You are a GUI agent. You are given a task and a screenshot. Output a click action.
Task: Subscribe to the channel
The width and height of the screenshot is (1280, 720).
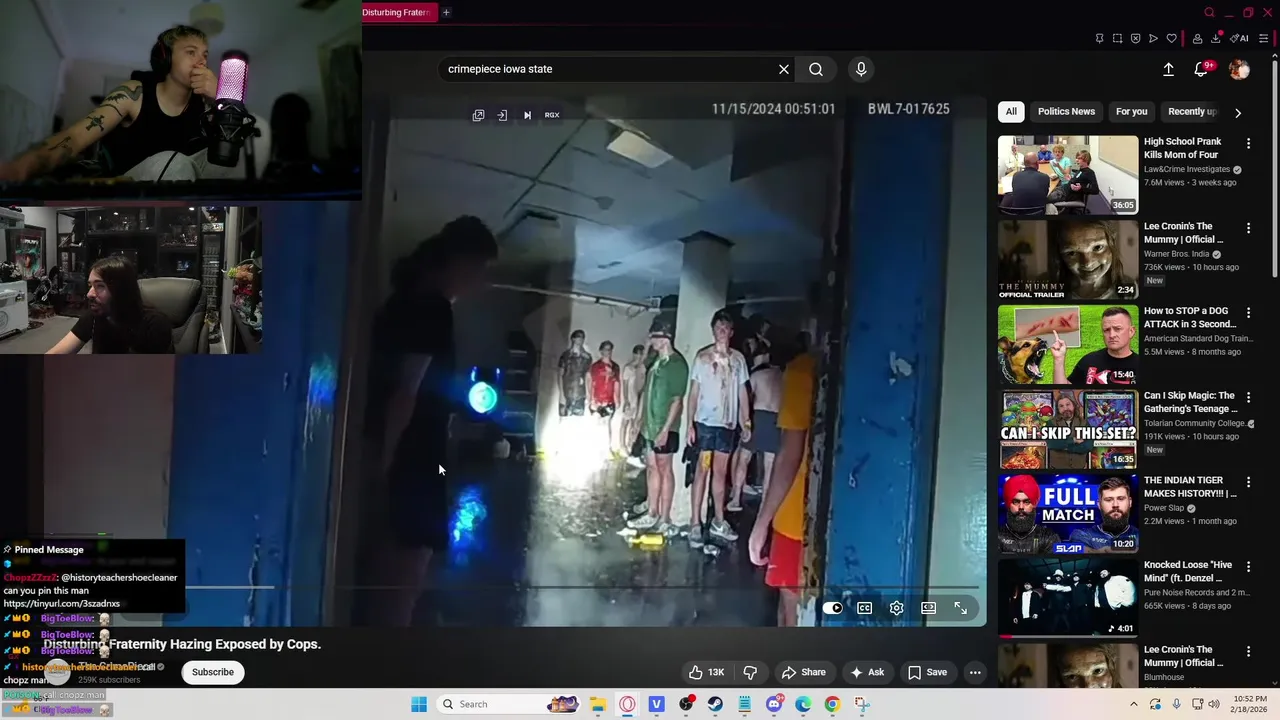[213, 672]
